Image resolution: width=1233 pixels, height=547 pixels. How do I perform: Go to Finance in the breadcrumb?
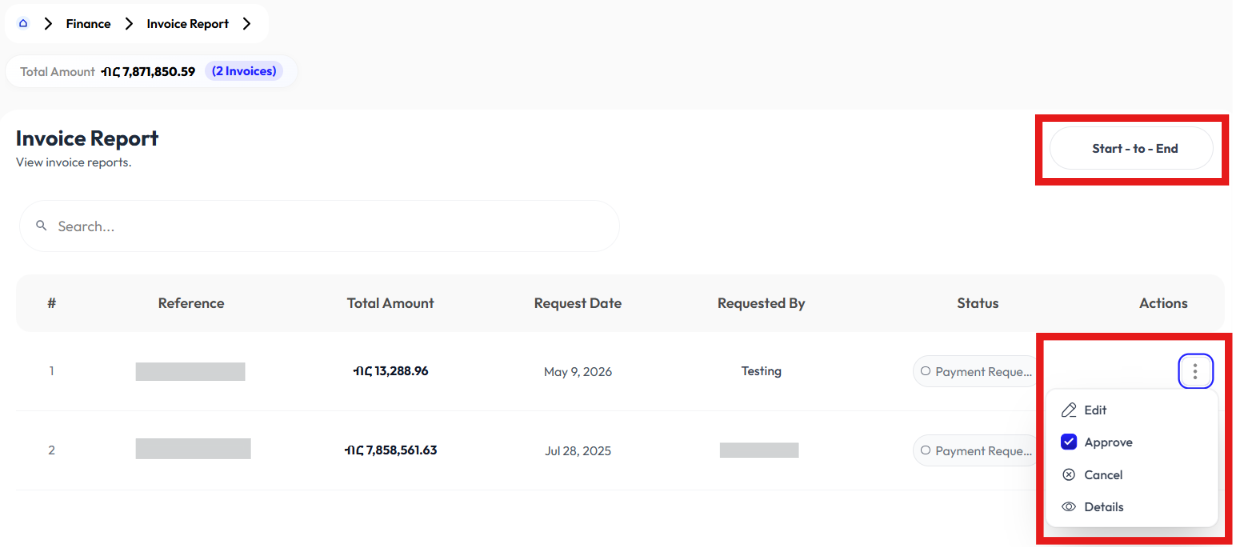pyautogui.click(x=88, y=23)
